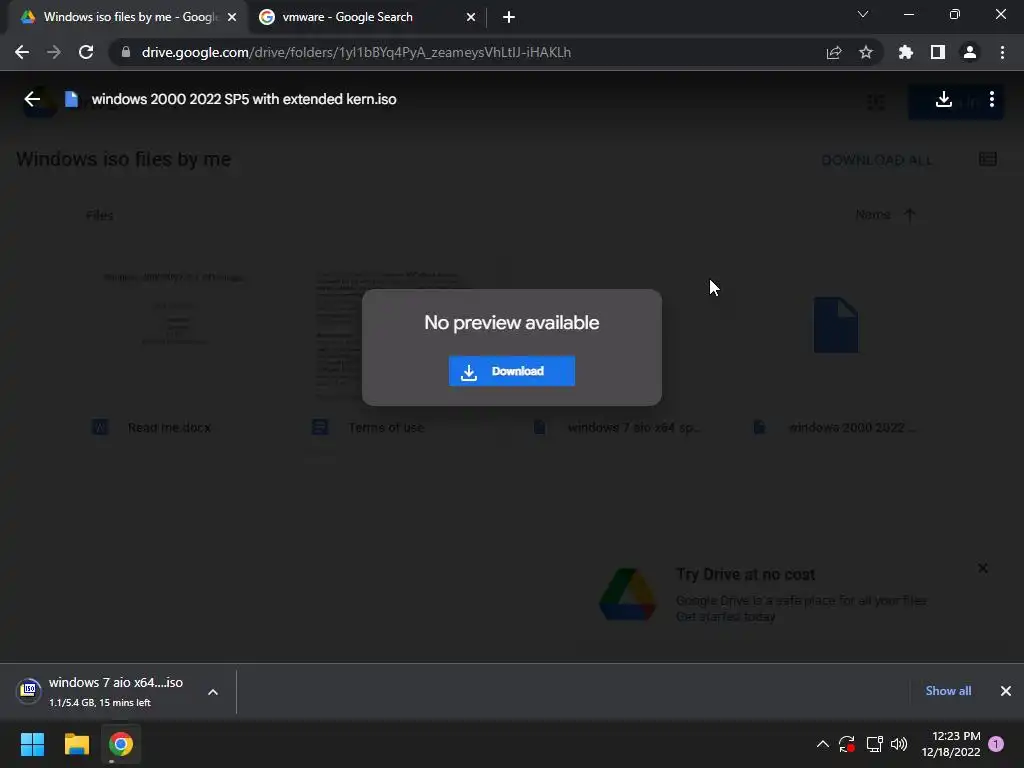
Task: Open the network tray icon
Action: (x=874, y=744)
